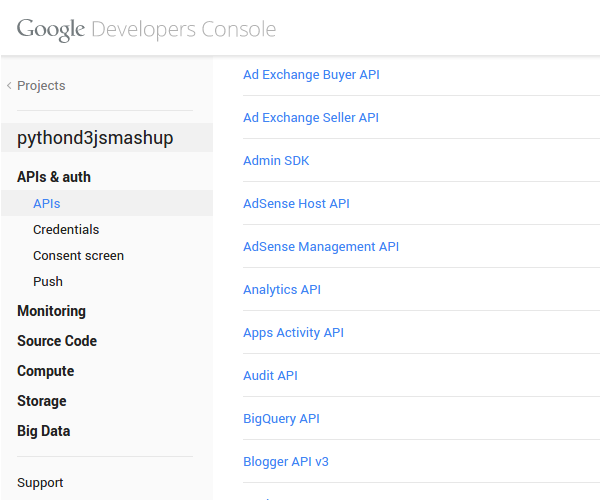Open Ad Exchange Buyer API

point(311,75)
